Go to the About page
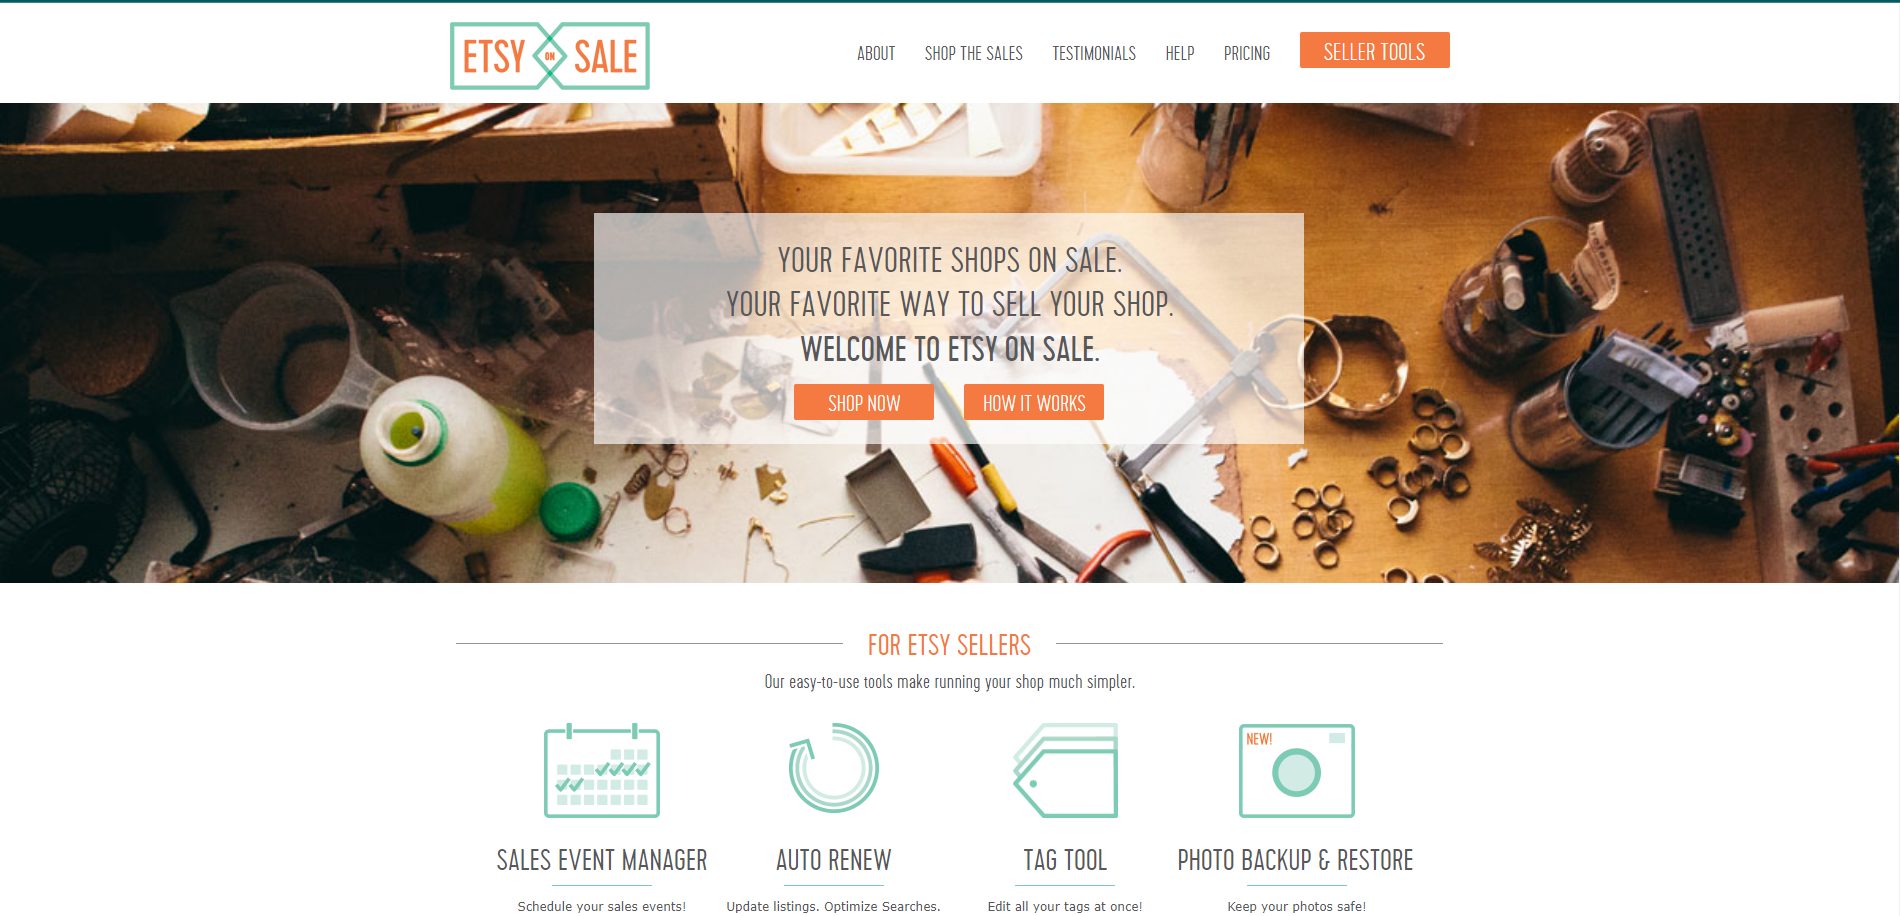Screen dimensions: 1900x916 (876, 53)
